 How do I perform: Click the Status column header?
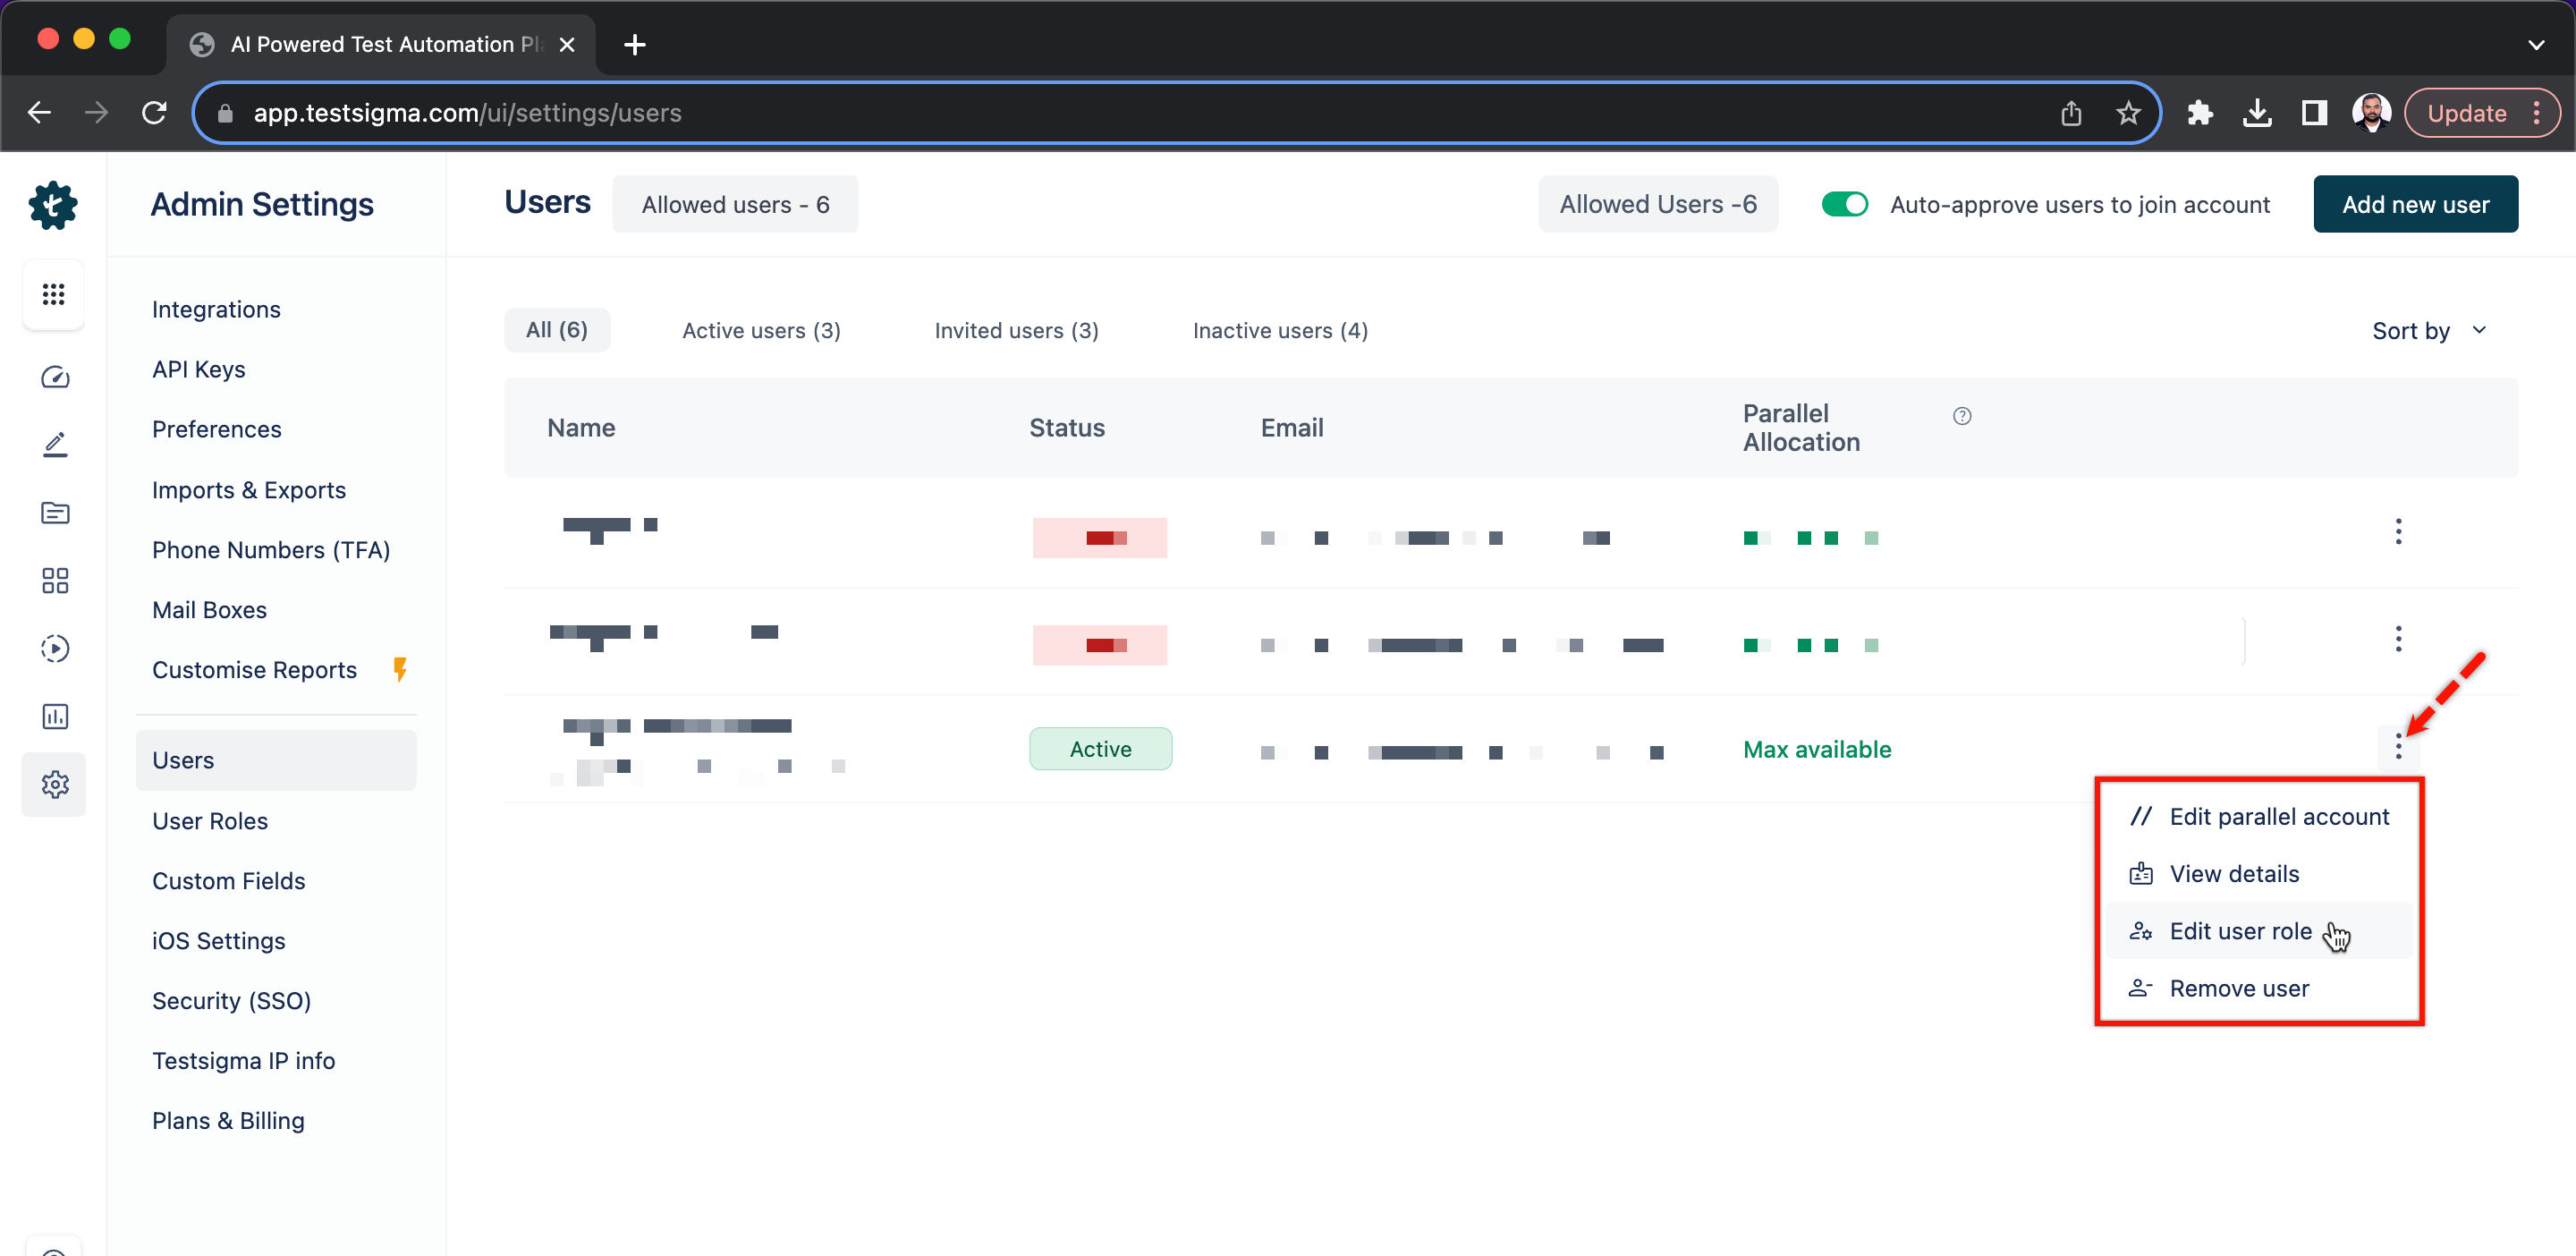tap(1067, 428)
